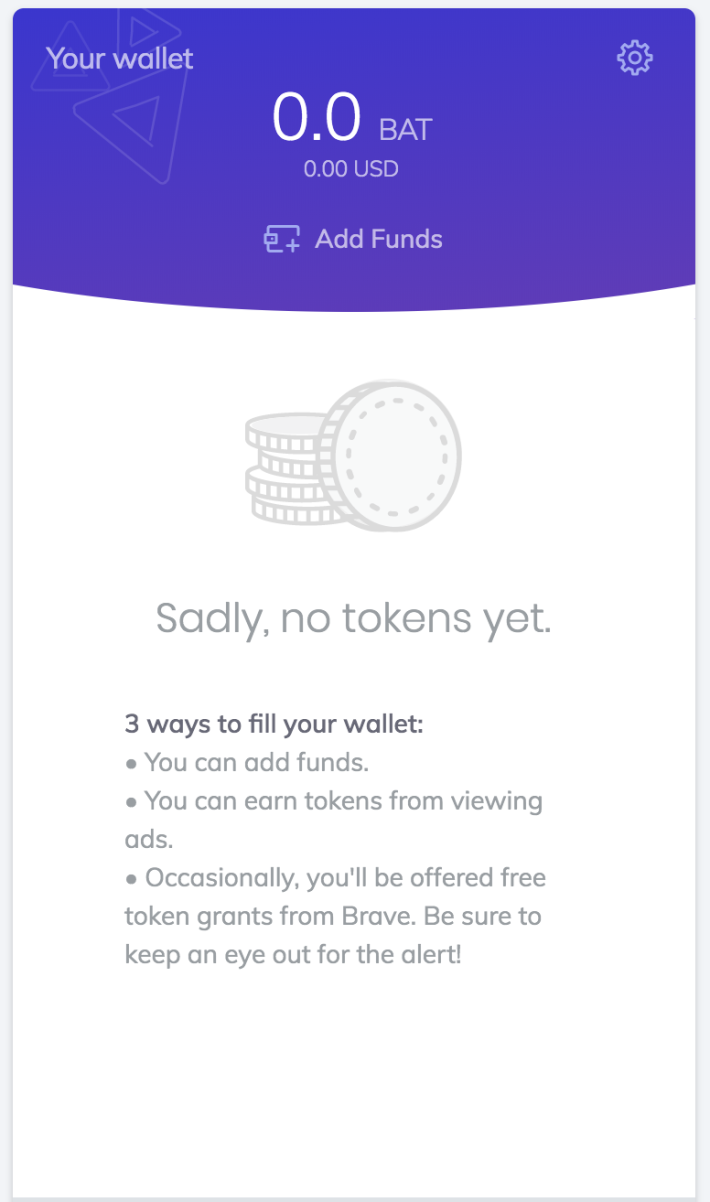Click 'keep an eye out for the alert!' text
This screenshot has width=710, height=1202.
point(293,954)
